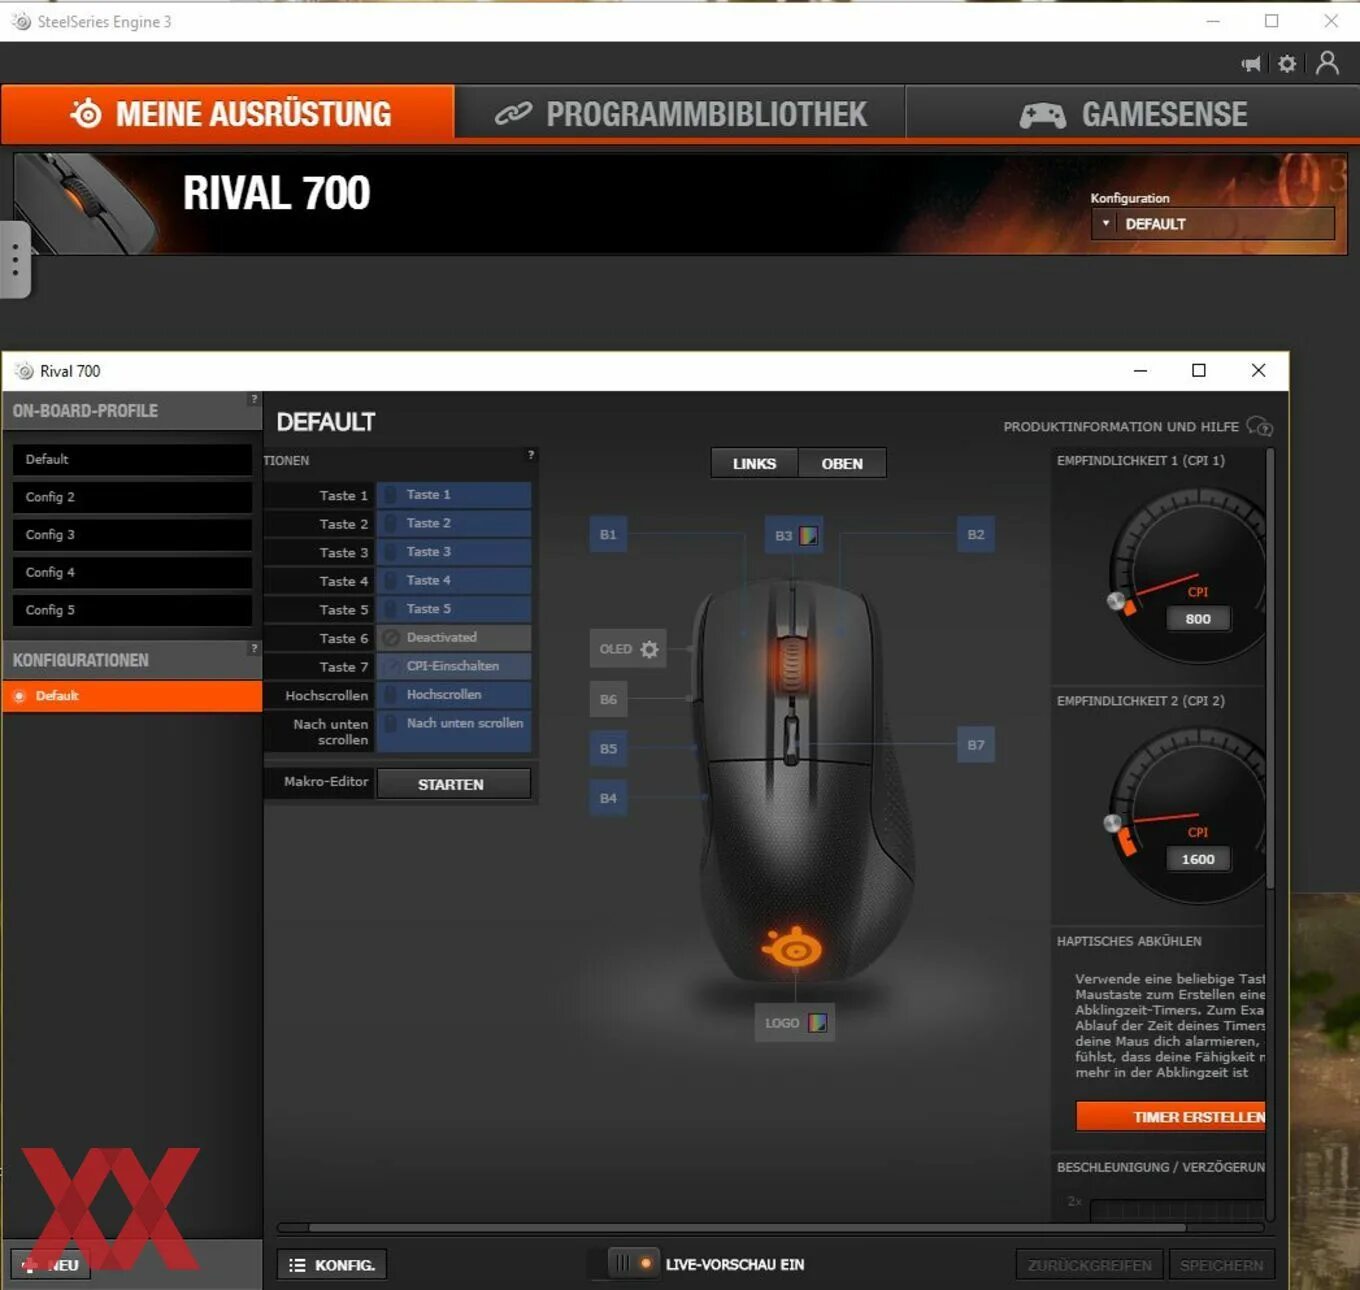Screen dimensions: 1360x1290
Task: Open Nach unten scrollen assignment
Action: [x=454, y=731]
